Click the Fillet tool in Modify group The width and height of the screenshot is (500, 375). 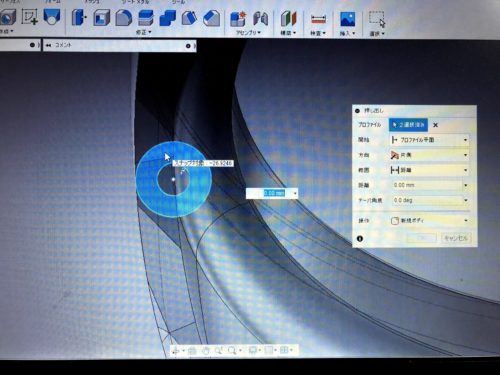124,17
